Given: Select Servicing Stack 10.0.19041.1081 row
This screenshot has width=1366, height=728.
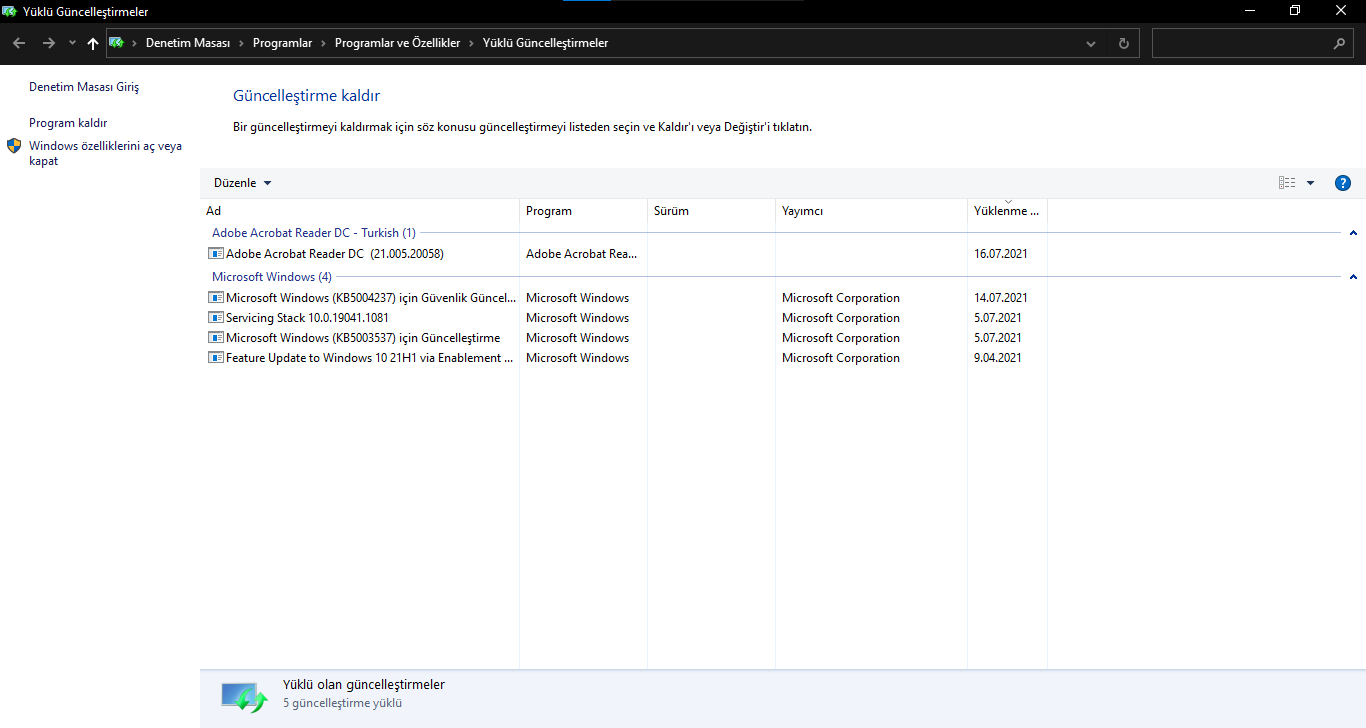Looking at the screenshot, I should 307,318.
